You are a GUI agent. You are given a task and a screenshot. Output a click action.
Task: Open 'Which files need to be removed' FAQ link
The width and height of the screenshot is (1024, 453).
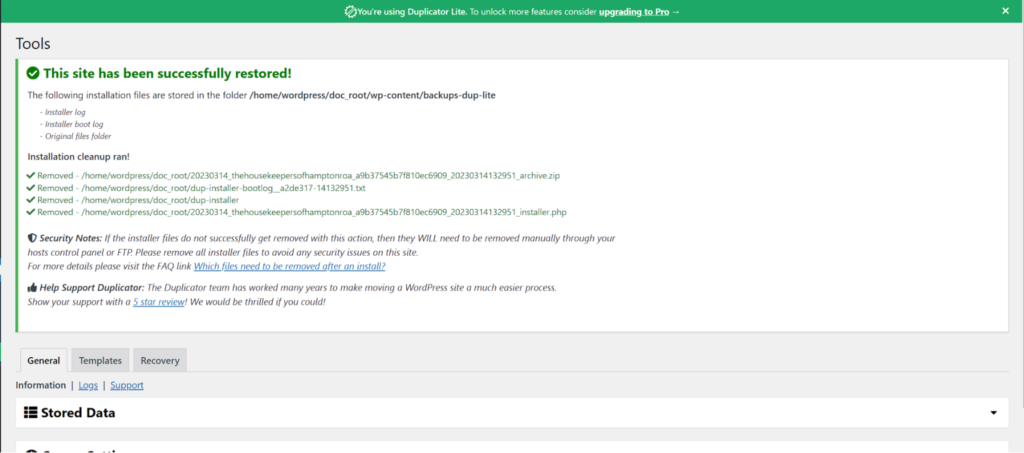click(289, 266)
